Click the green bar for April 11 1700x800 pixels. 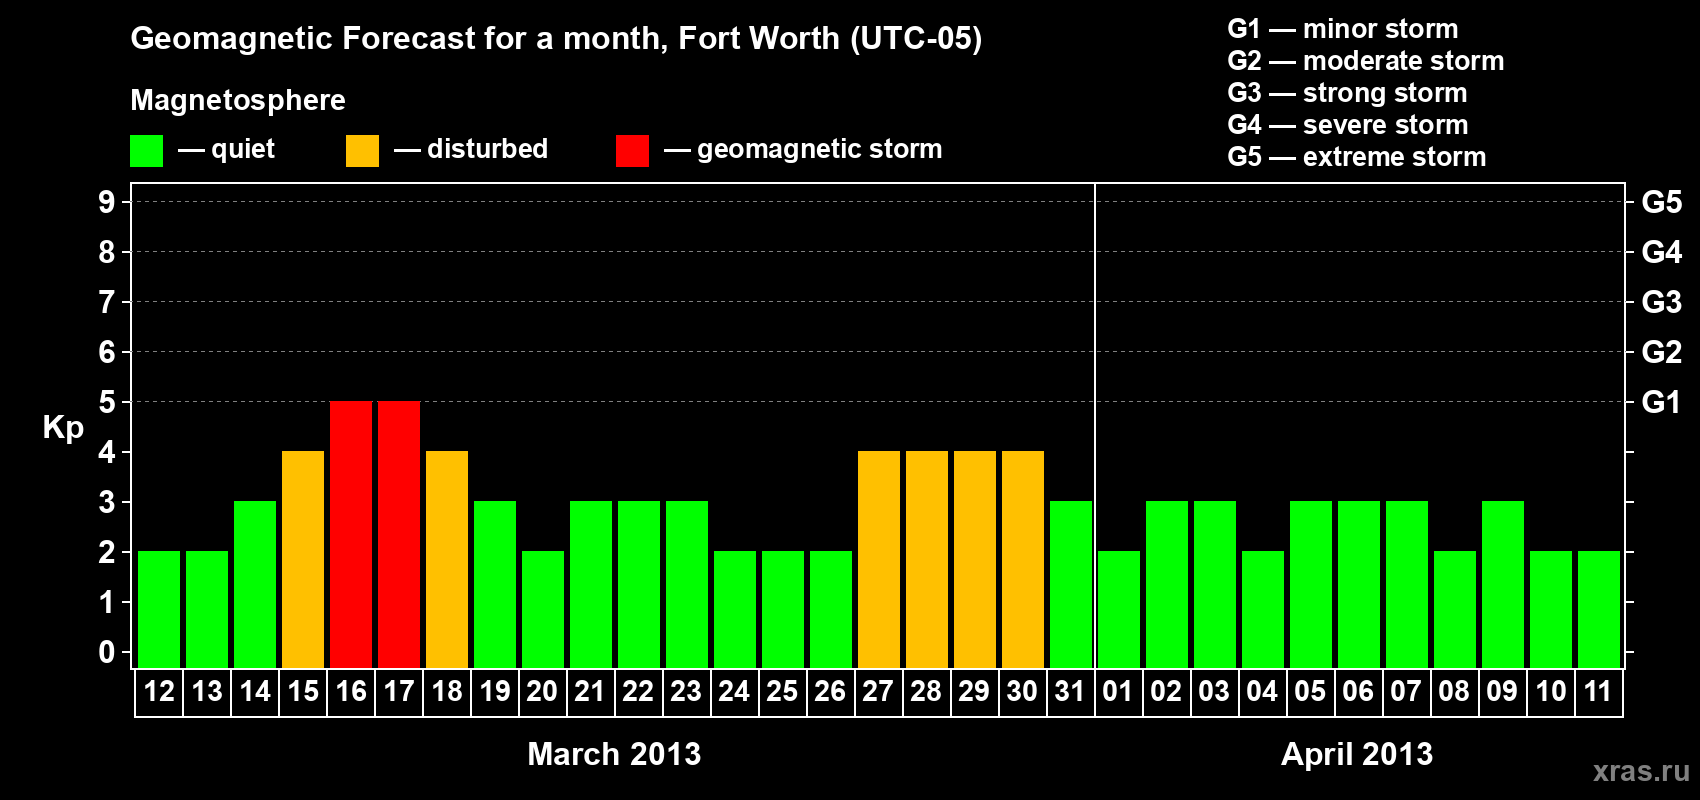coord(1599,609)
